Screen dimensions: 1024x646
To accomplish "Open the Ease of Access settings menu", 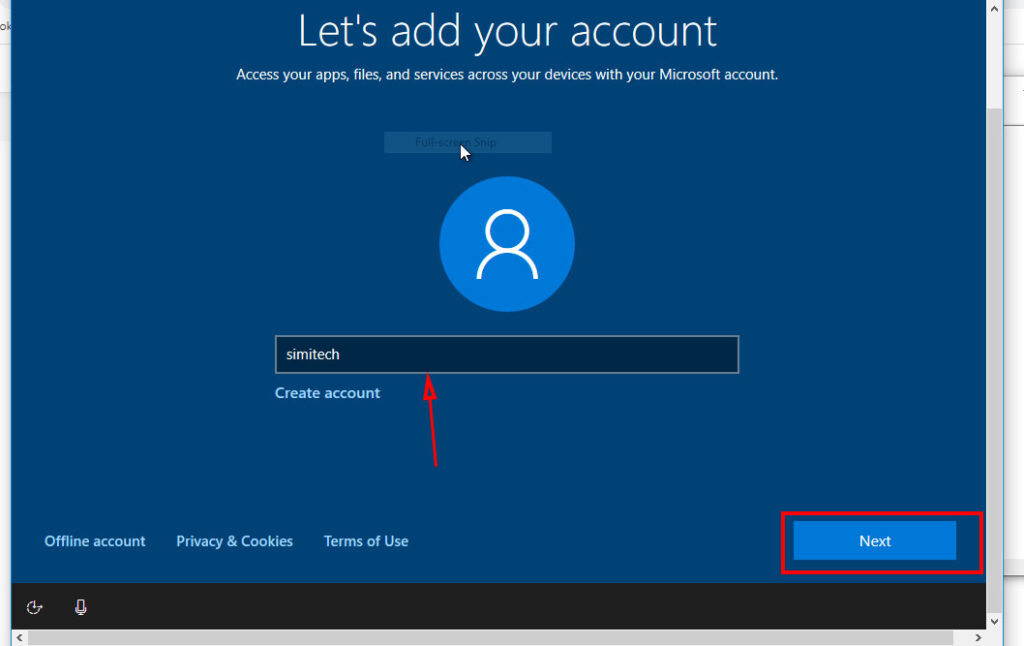I will [x=33, y=607].
